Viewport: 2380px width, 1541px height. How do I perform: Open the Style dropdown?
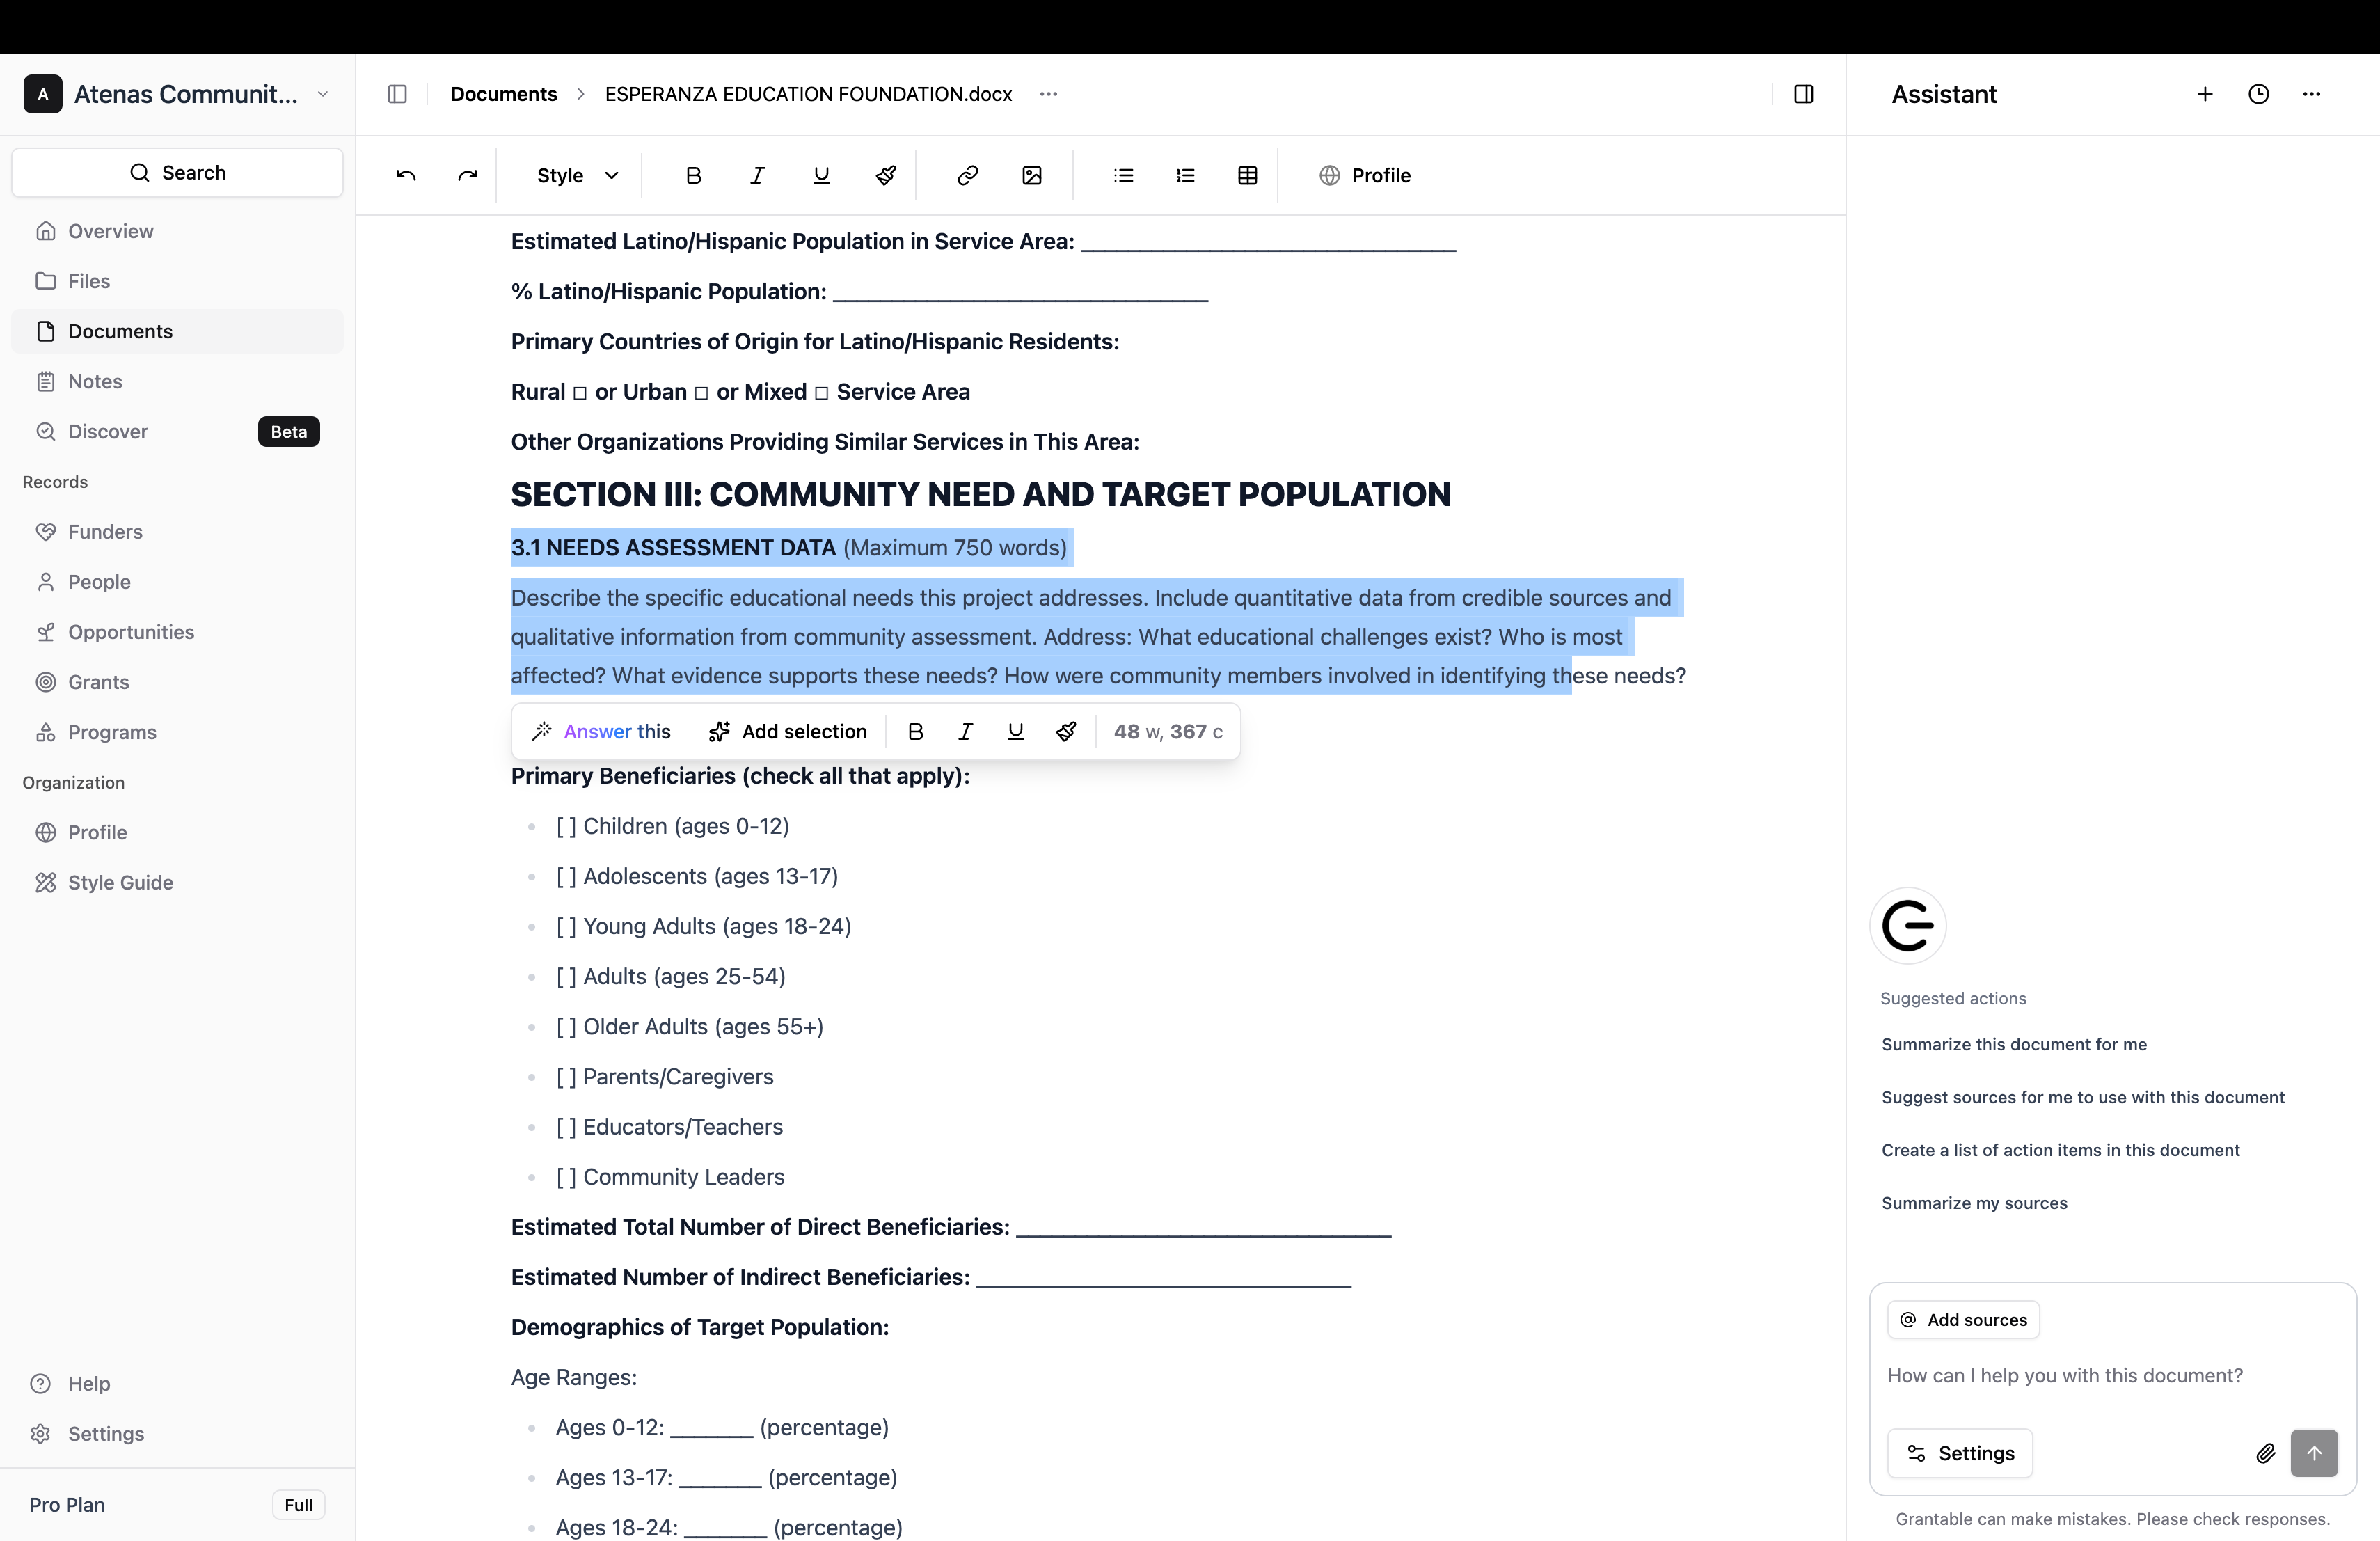coord(577,175)
